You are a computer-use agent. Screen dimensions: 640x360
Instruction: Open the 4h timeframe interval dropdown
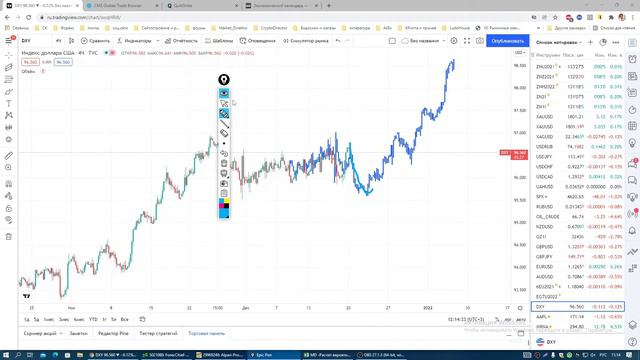click(58, 41)
